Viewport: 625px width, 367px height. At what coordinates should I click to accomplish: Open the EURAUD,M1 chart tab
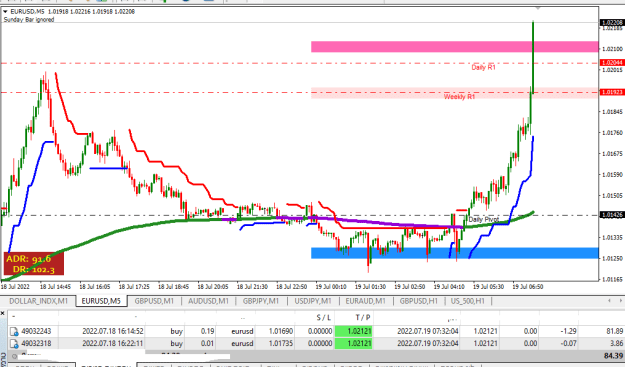pyautogui.click(x=366, y=301)
